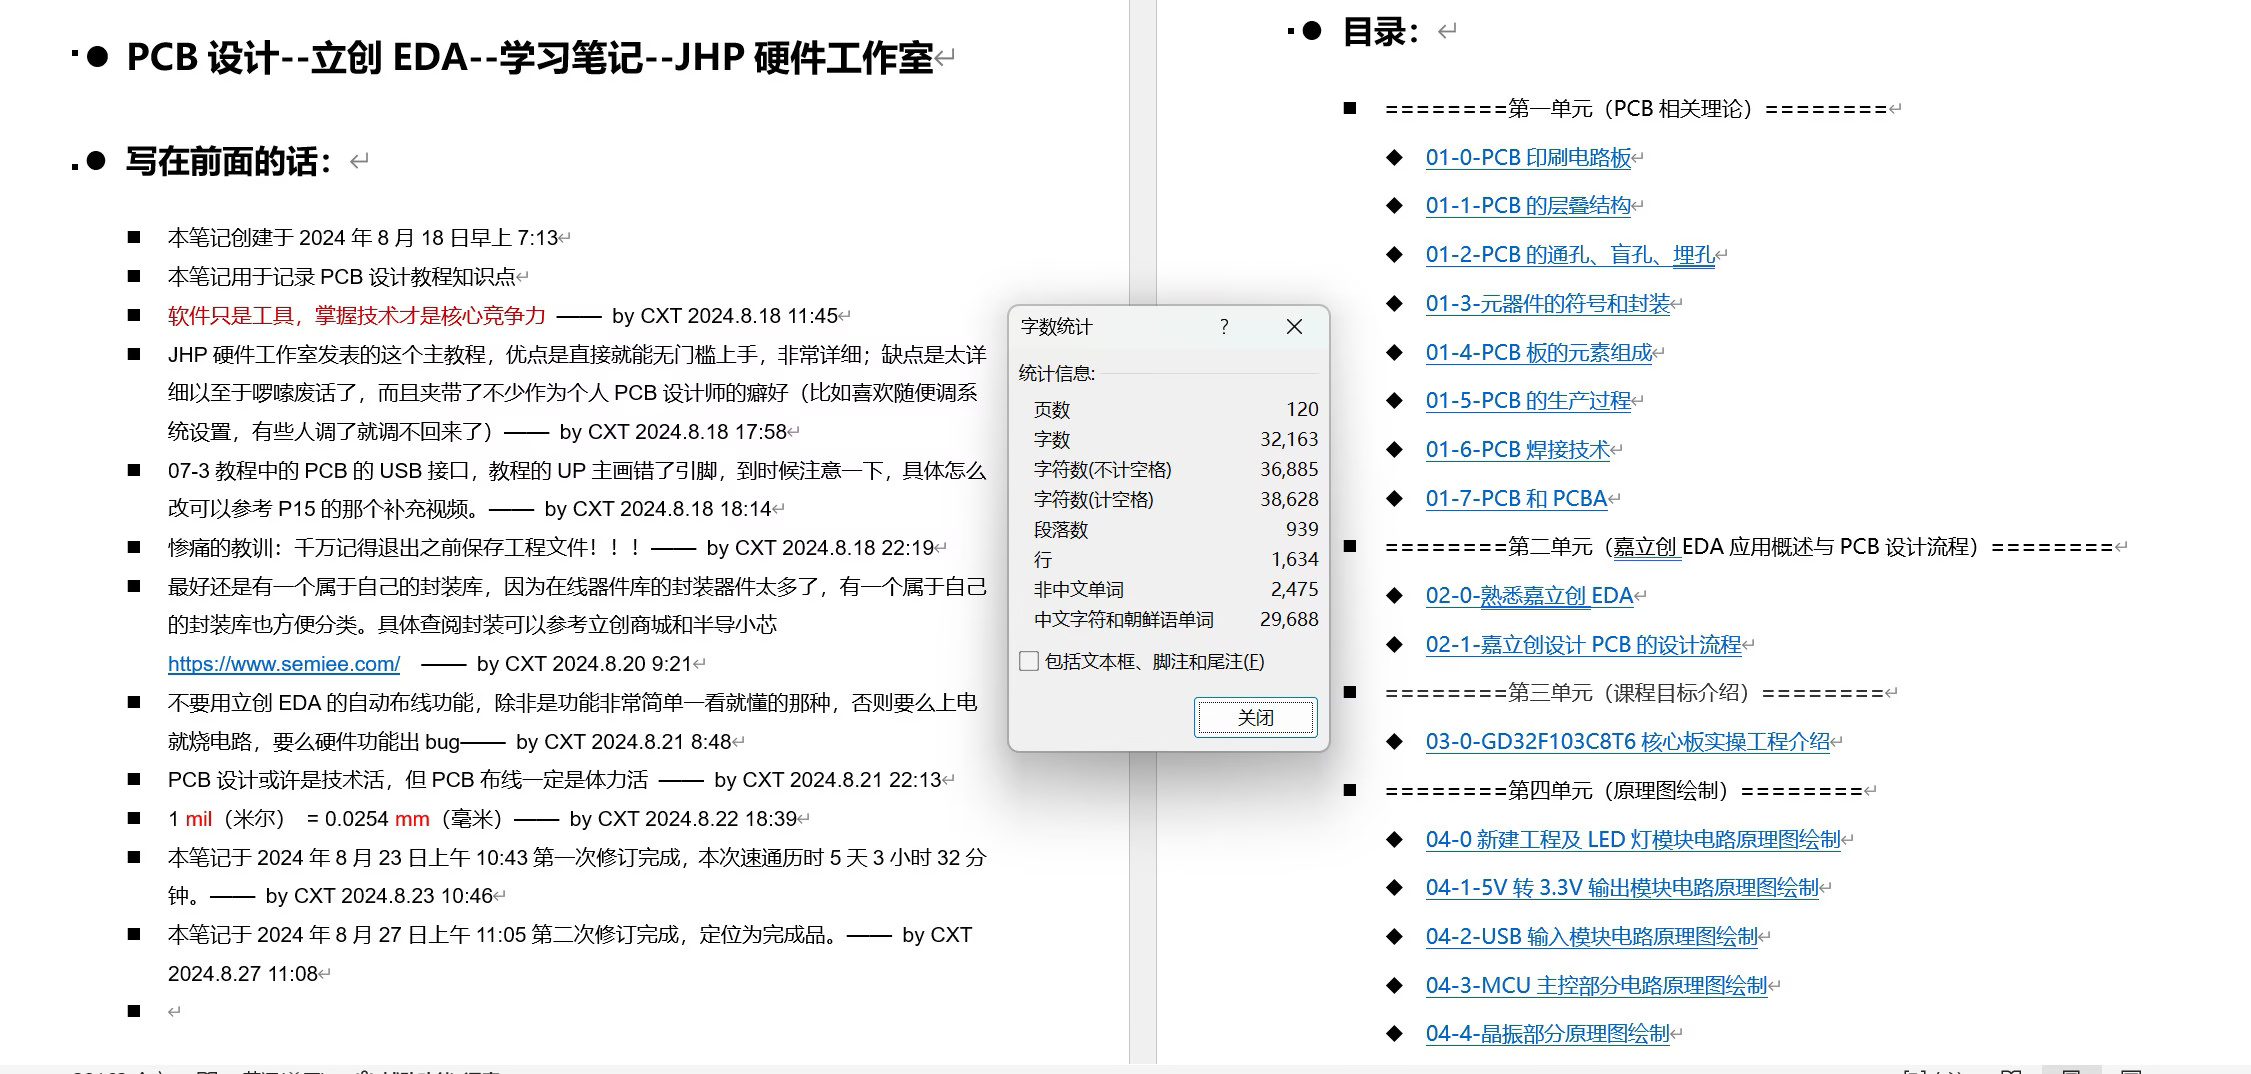
Task: Click the 字符数(不计空格) row label
Action: tap(1102, 469)
